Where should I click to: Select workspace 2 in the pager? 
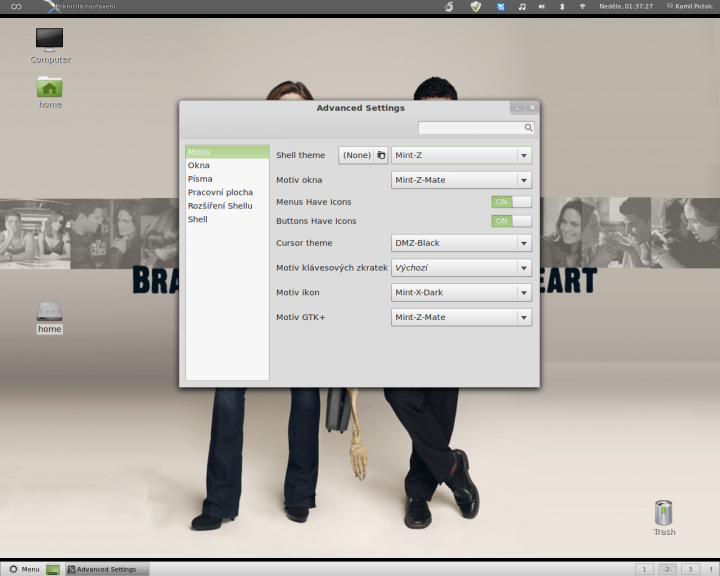[x=667, y=570]
